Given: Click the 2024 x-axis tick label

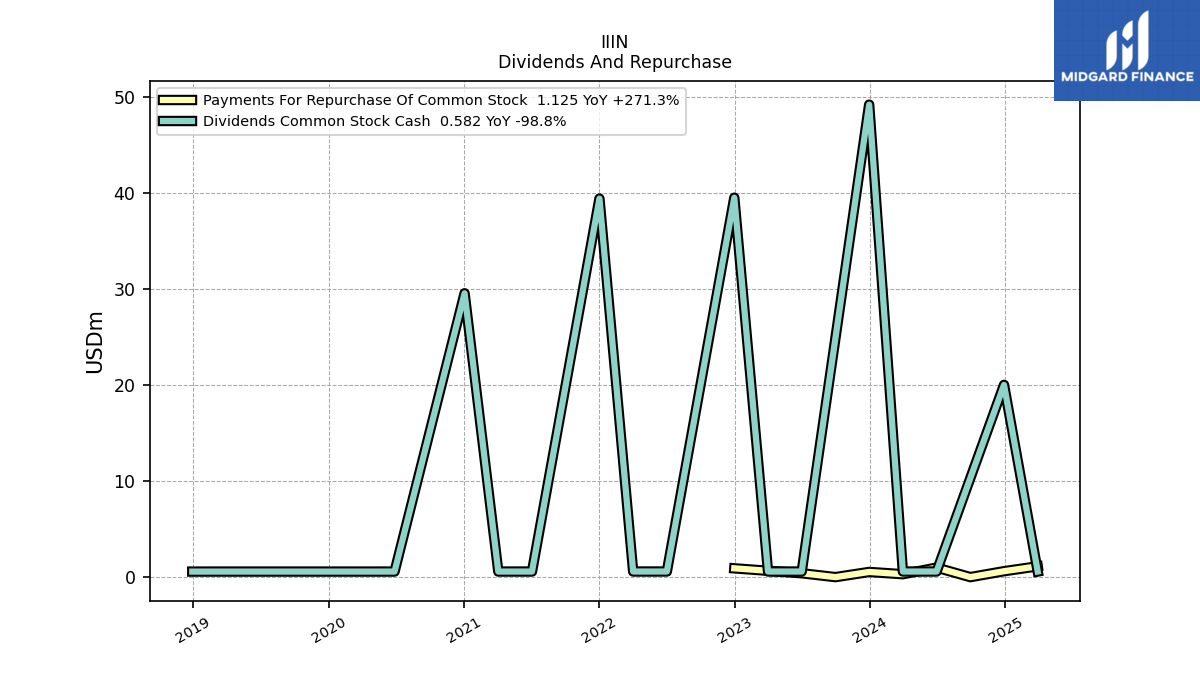Looking at the screenshot, I should coord(869,630).
